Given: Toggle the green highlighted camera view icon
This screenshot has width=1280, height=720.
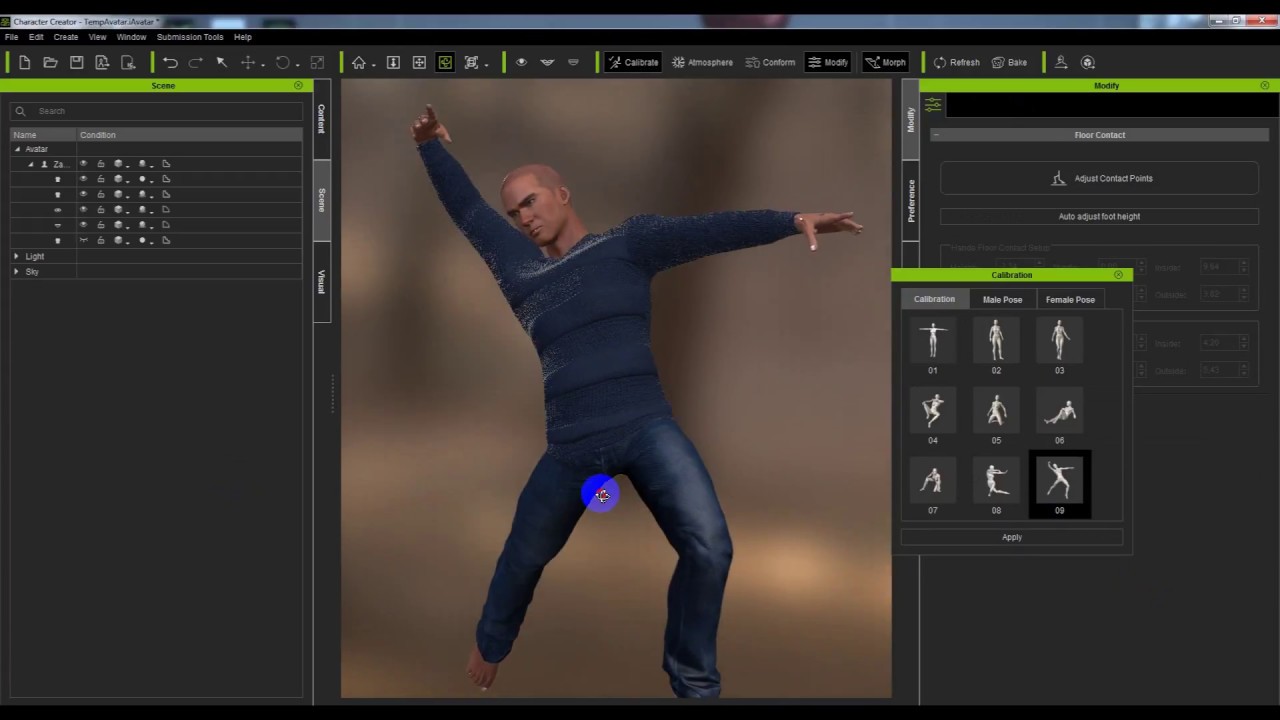Looking at the screenshot, I should click(x=445, y=62).
